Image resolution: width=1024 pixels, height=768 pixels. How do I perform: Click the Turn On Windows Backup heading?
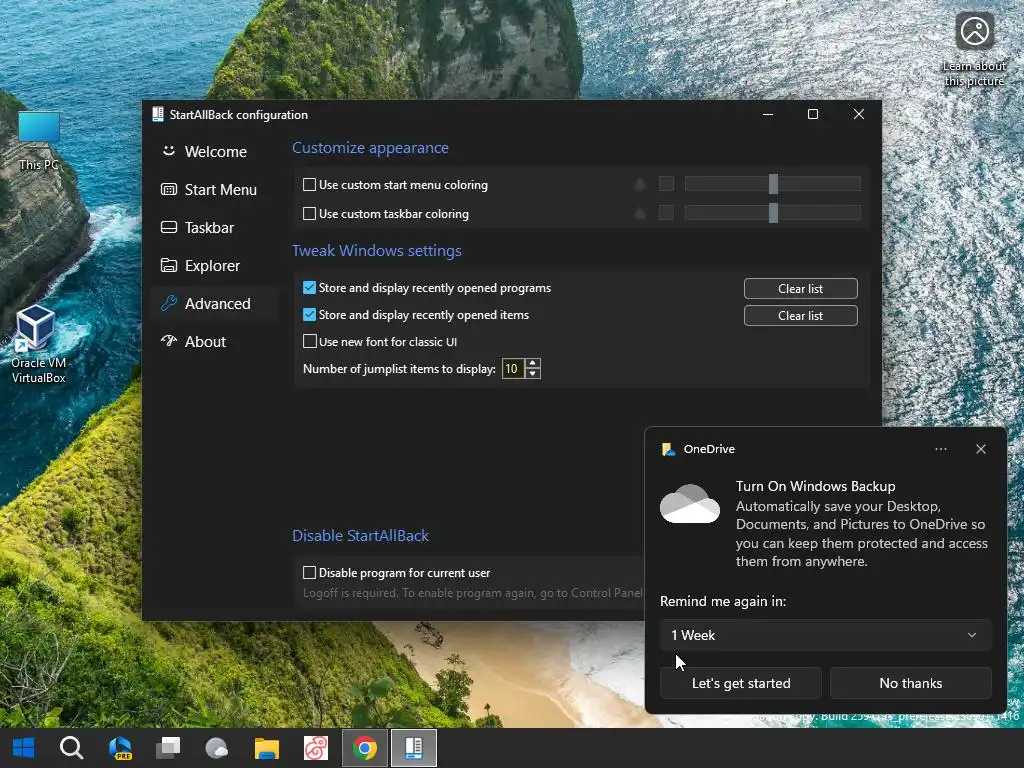click(x=815, y=486)
